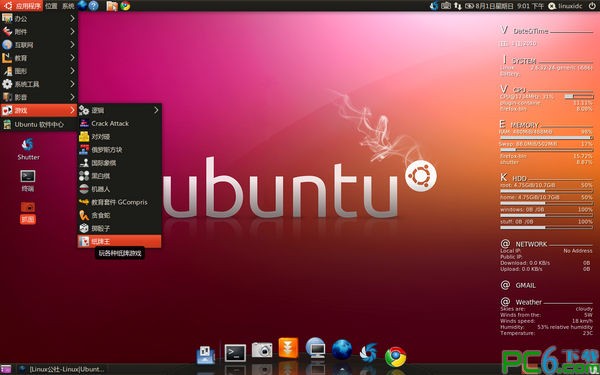Screen dimensions: 600x375
Task: Select the highlighted 游戏 Games menu entry
Action: [39, 111]
